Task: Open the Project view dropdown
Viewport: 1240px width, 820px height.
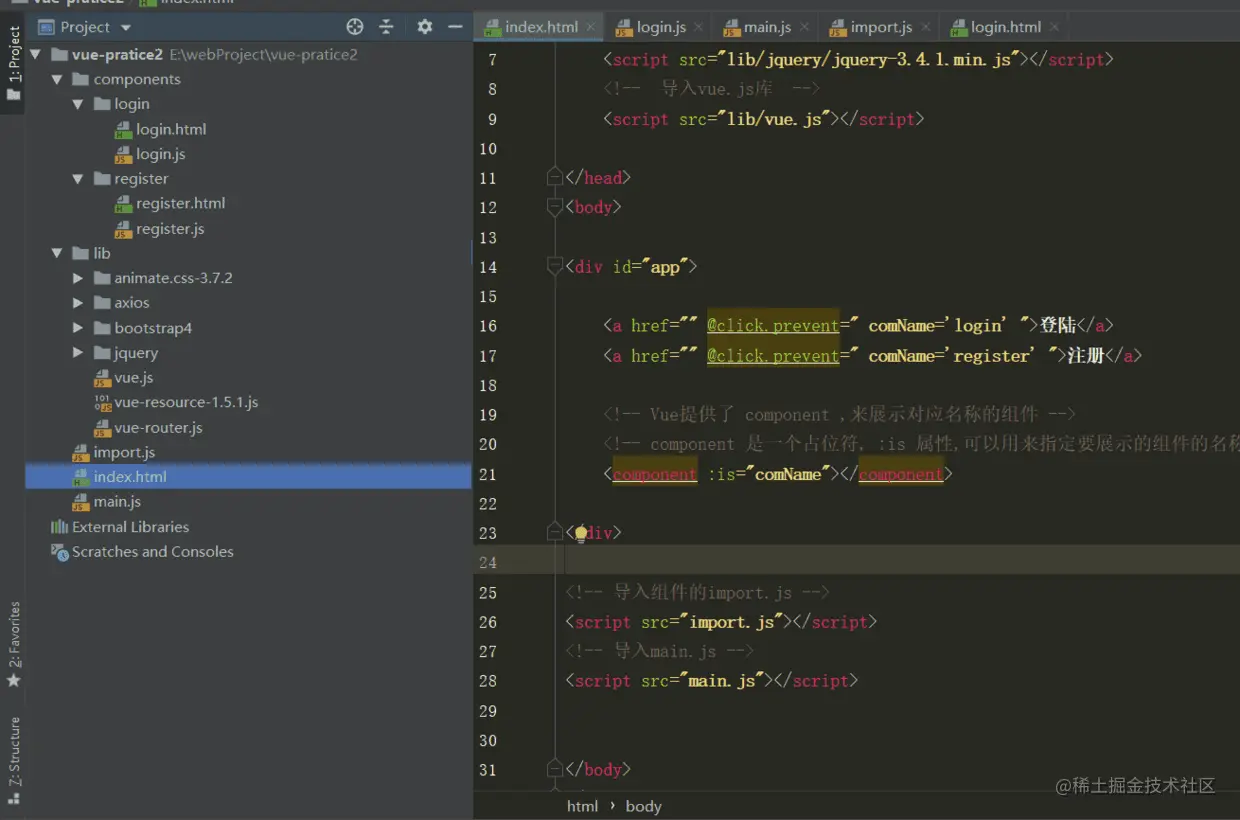Action: pyautogui.click(x=126, y=28)
